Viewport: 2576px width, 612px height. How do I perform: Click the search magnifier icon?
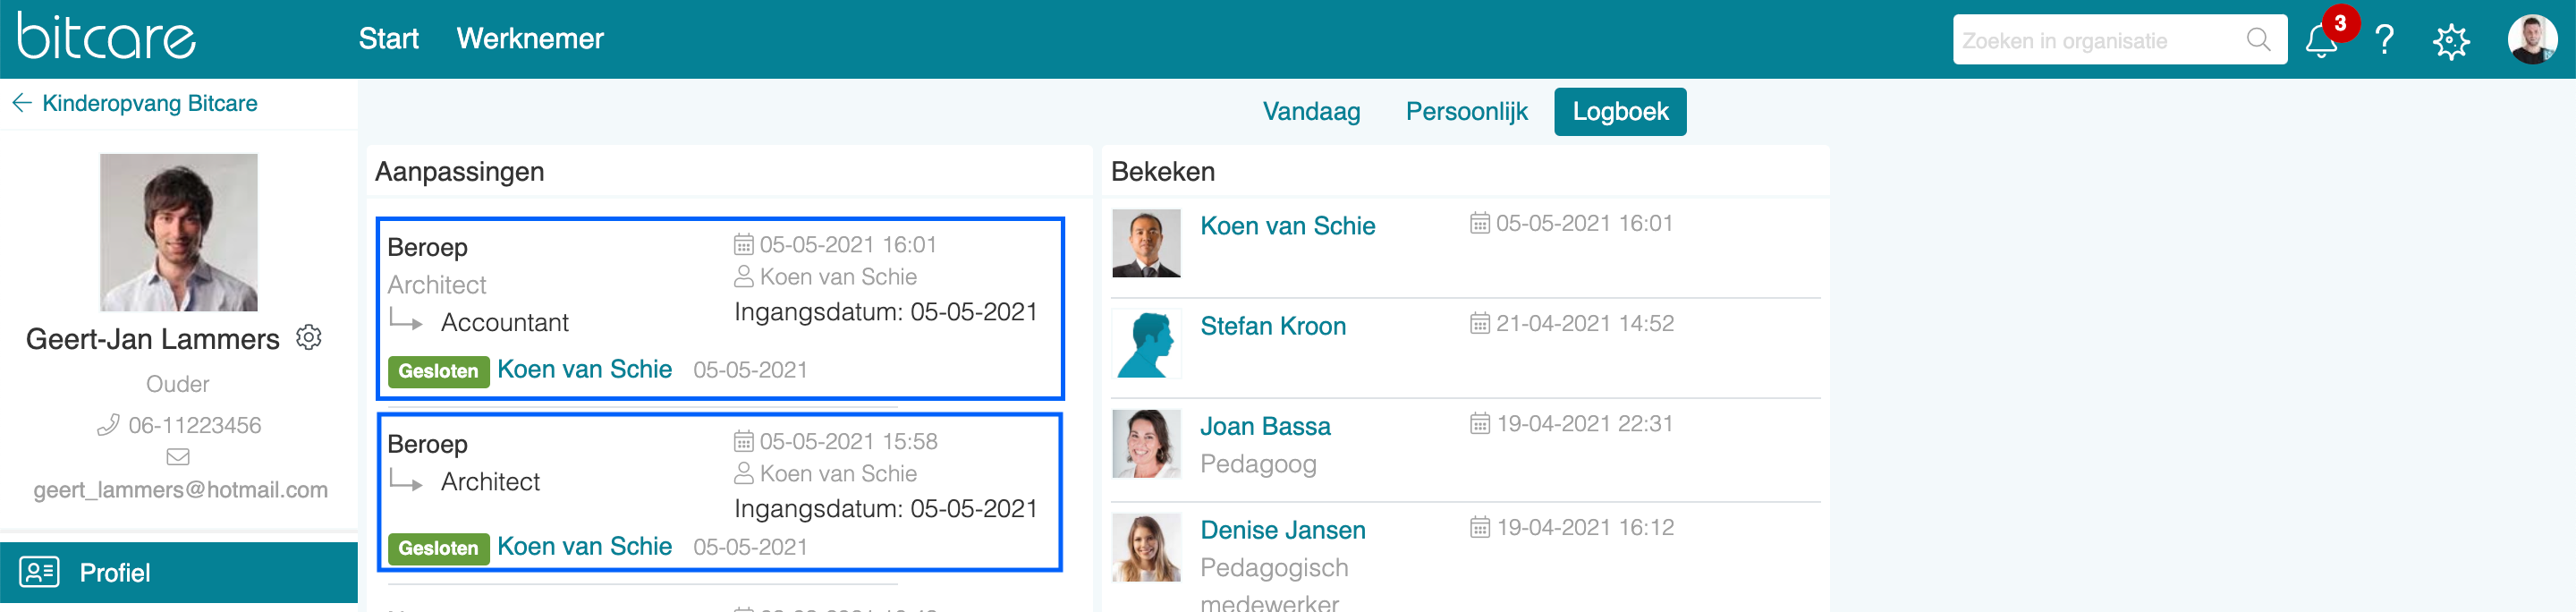point(2258,40)
